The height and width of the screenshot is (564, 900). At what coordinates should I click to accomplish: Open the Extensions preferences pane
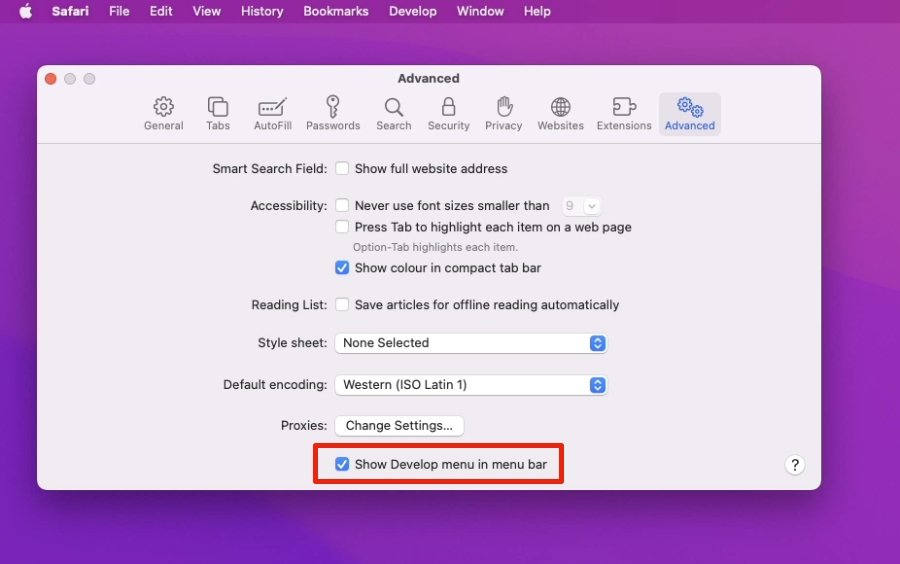624,114
